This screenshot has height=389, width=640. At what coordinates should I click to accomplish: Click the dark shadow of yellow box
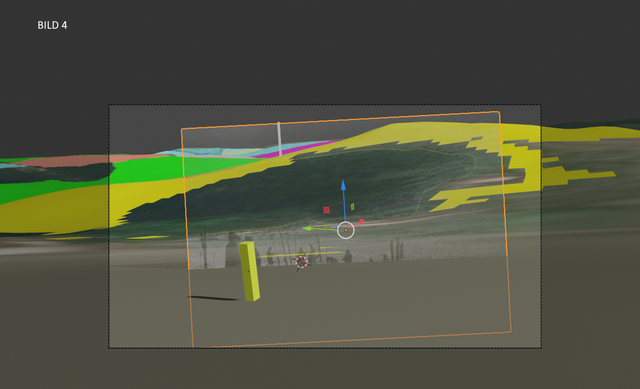point(212,298)
